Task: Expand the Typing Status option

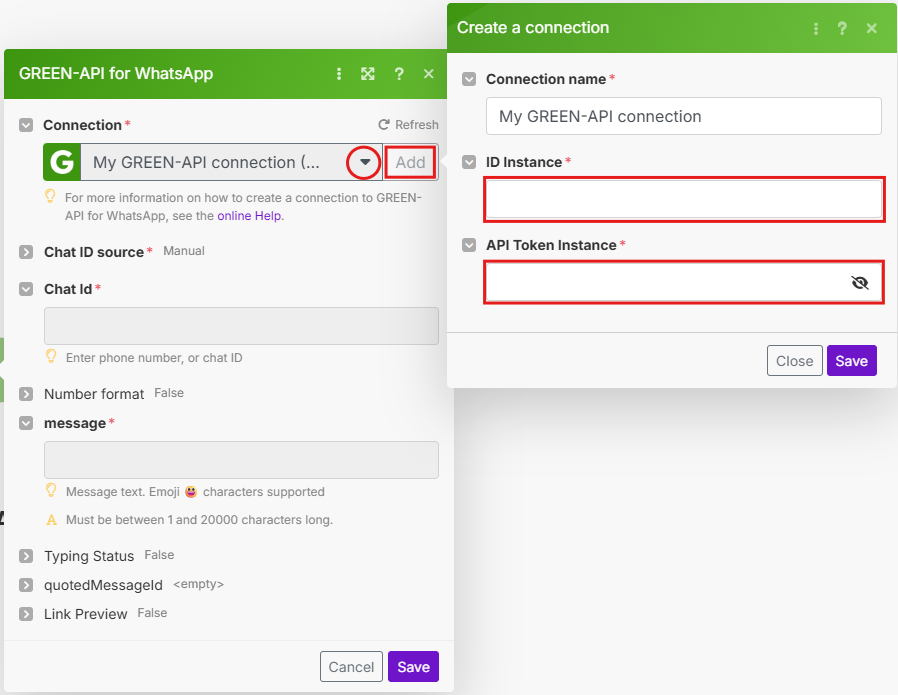Action: click(26, 556)
